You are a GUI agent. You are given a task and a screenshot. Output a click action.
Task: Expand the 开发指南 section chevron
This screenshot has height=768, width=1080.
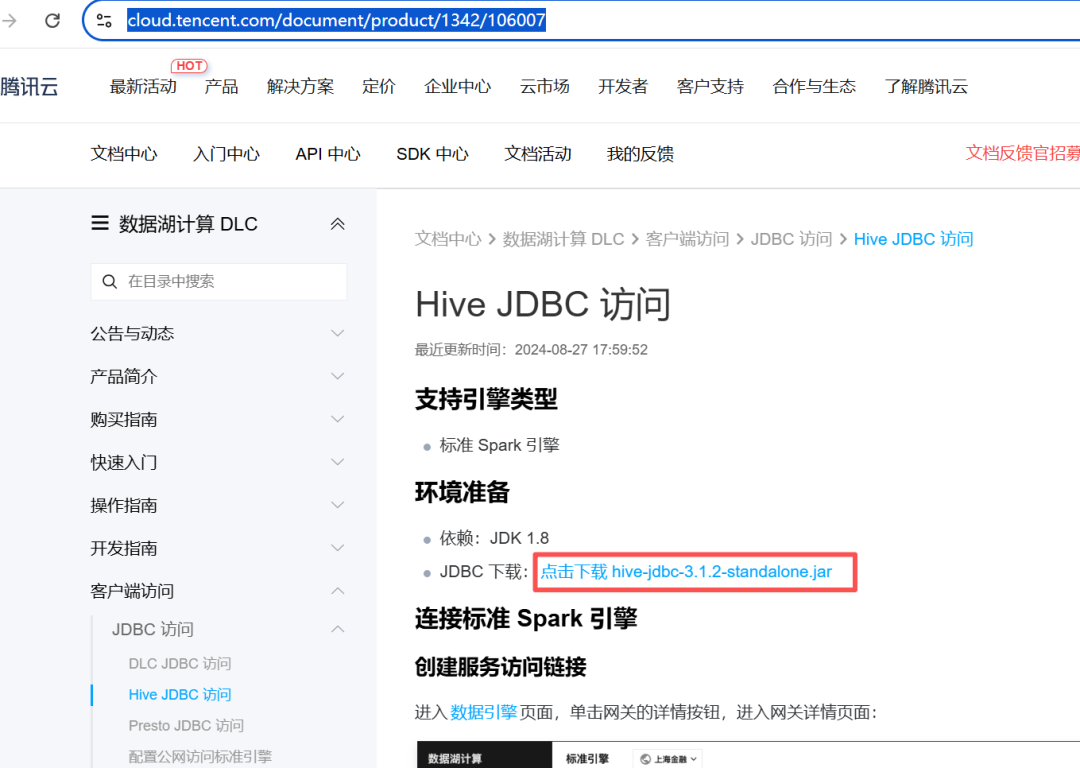[x=338, y=548]
